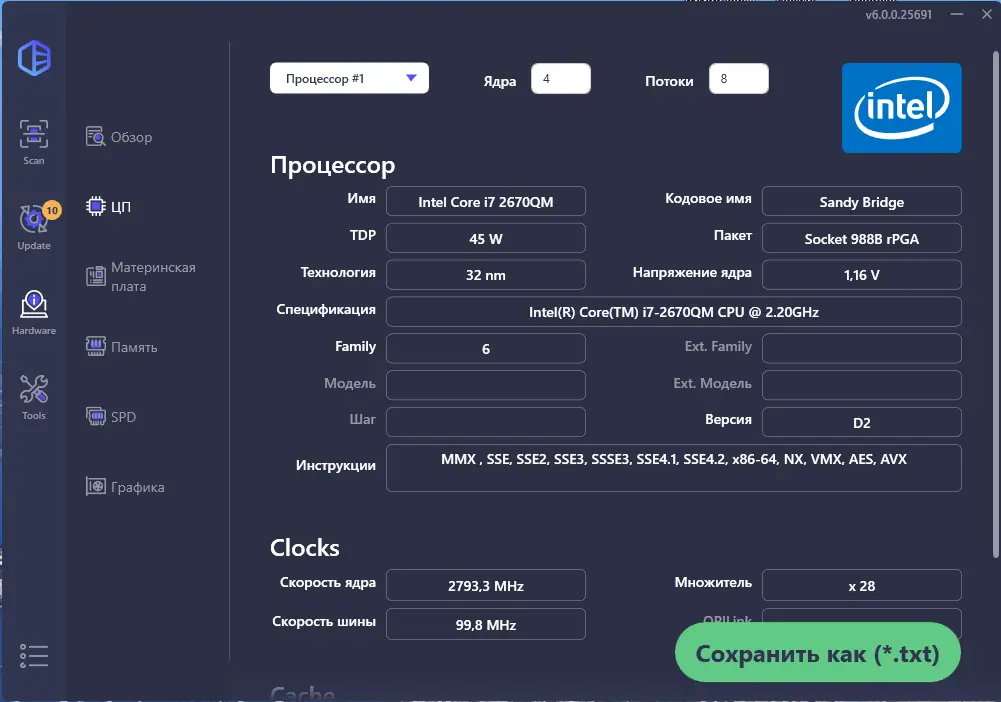Click the Материнская плата board icon
1001x702 pixels.
pos(96,276)
